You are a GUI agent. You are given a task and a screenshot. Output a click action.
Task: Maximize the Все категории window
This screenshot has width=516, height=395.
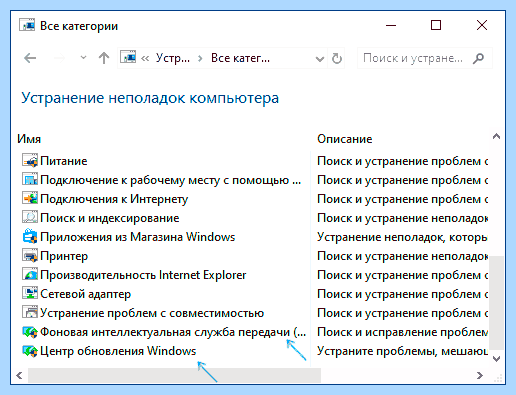click(x=436, y=25)
